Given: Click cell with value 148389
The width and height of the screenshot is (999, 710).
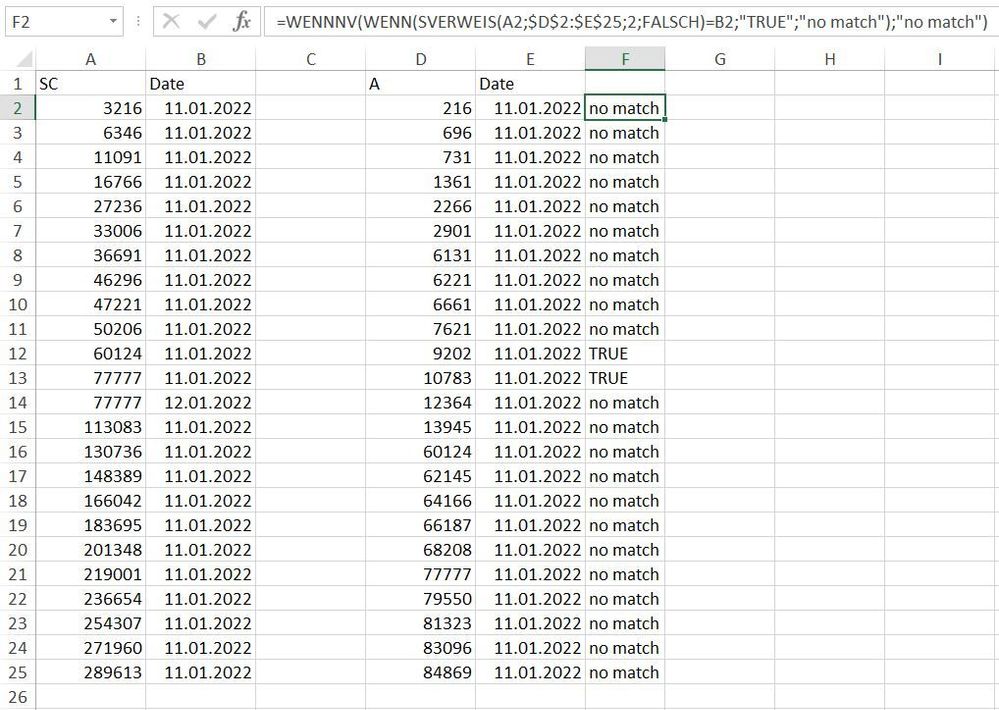Looking at the screenshot, I should coord(90,476).
